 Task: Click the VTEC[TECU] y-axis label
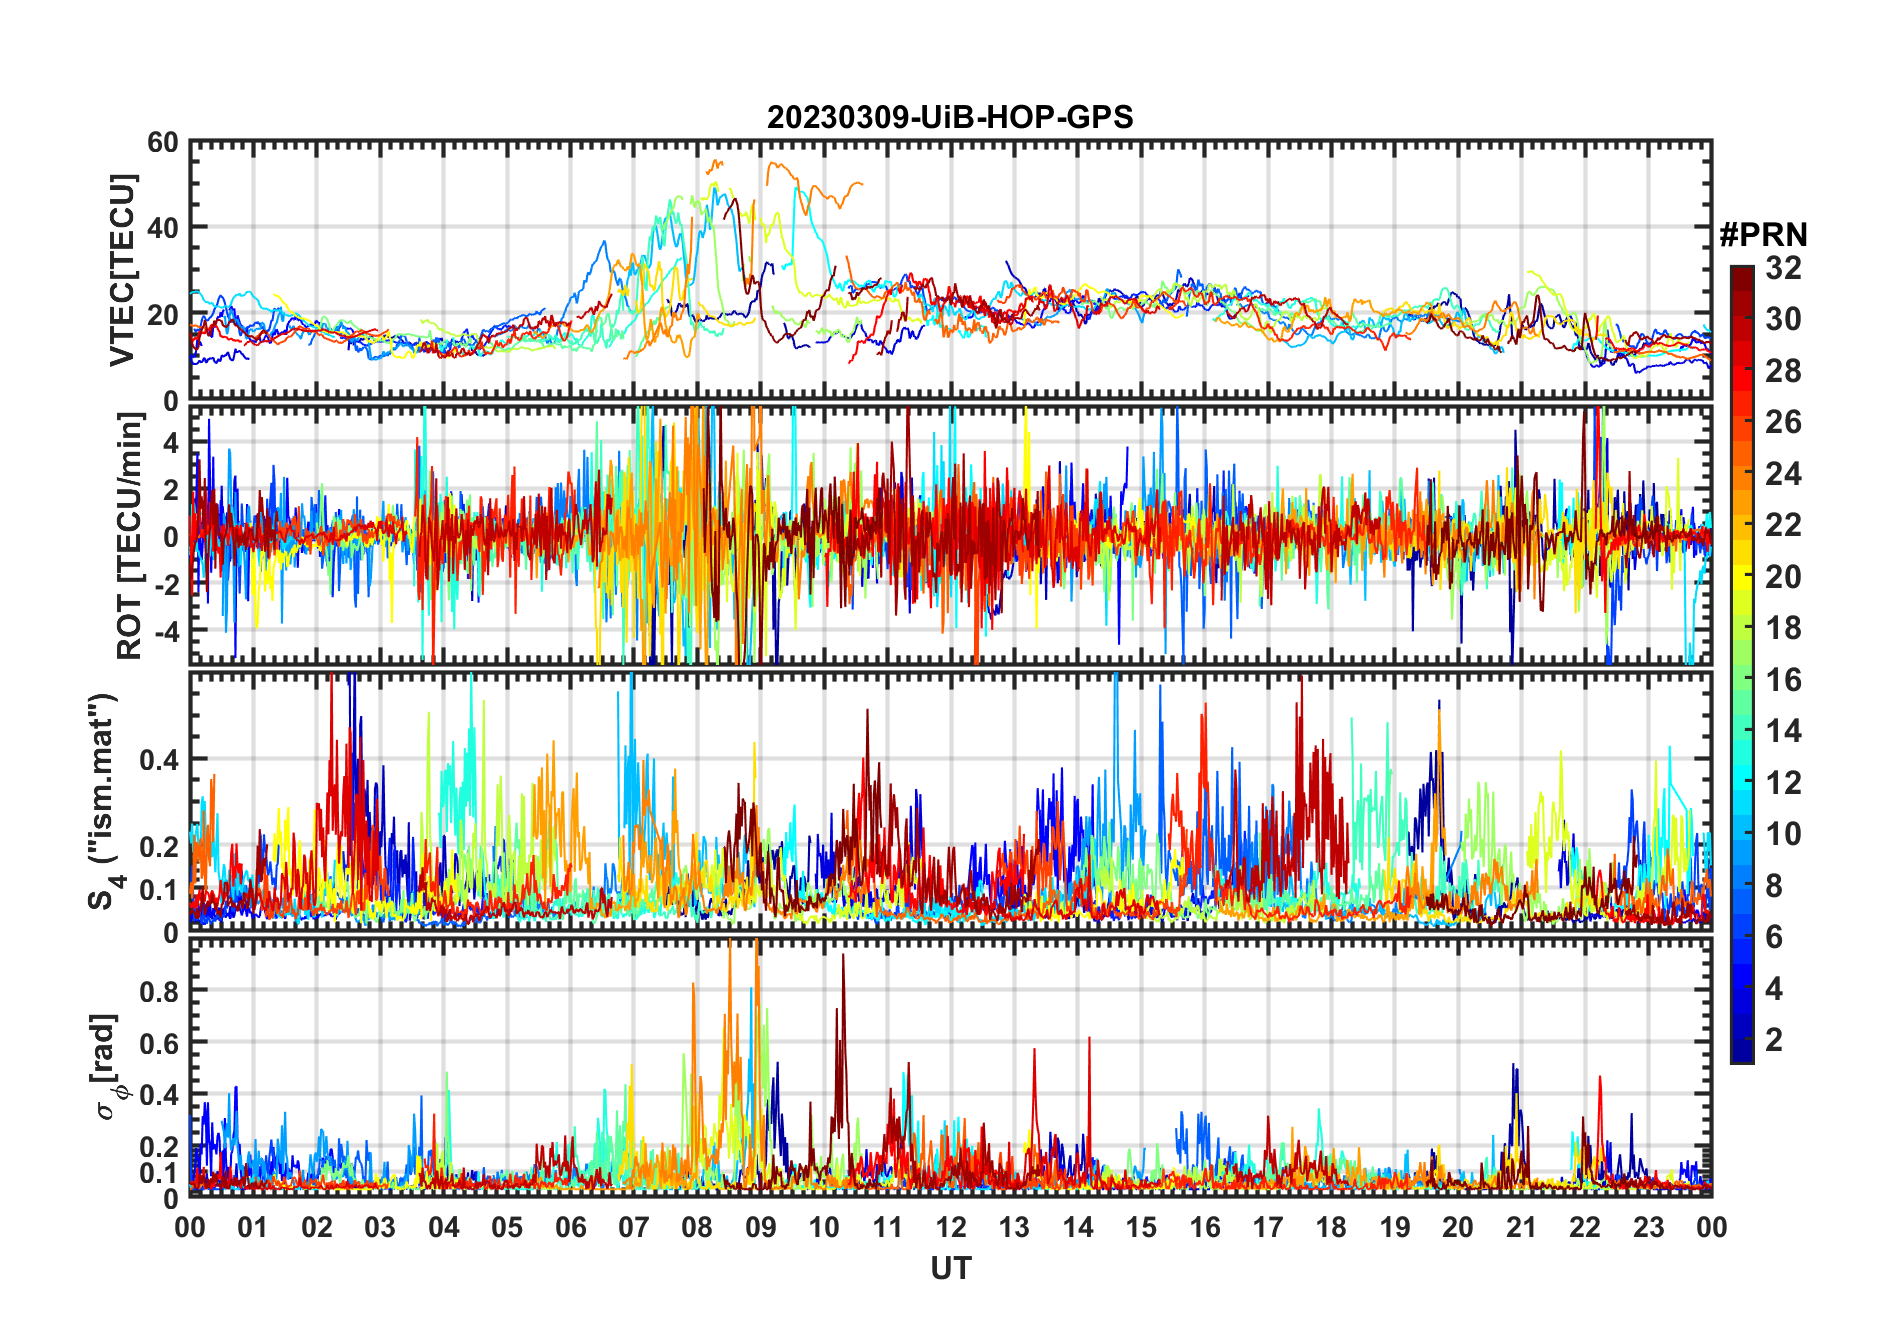click(x=122, y=271)
